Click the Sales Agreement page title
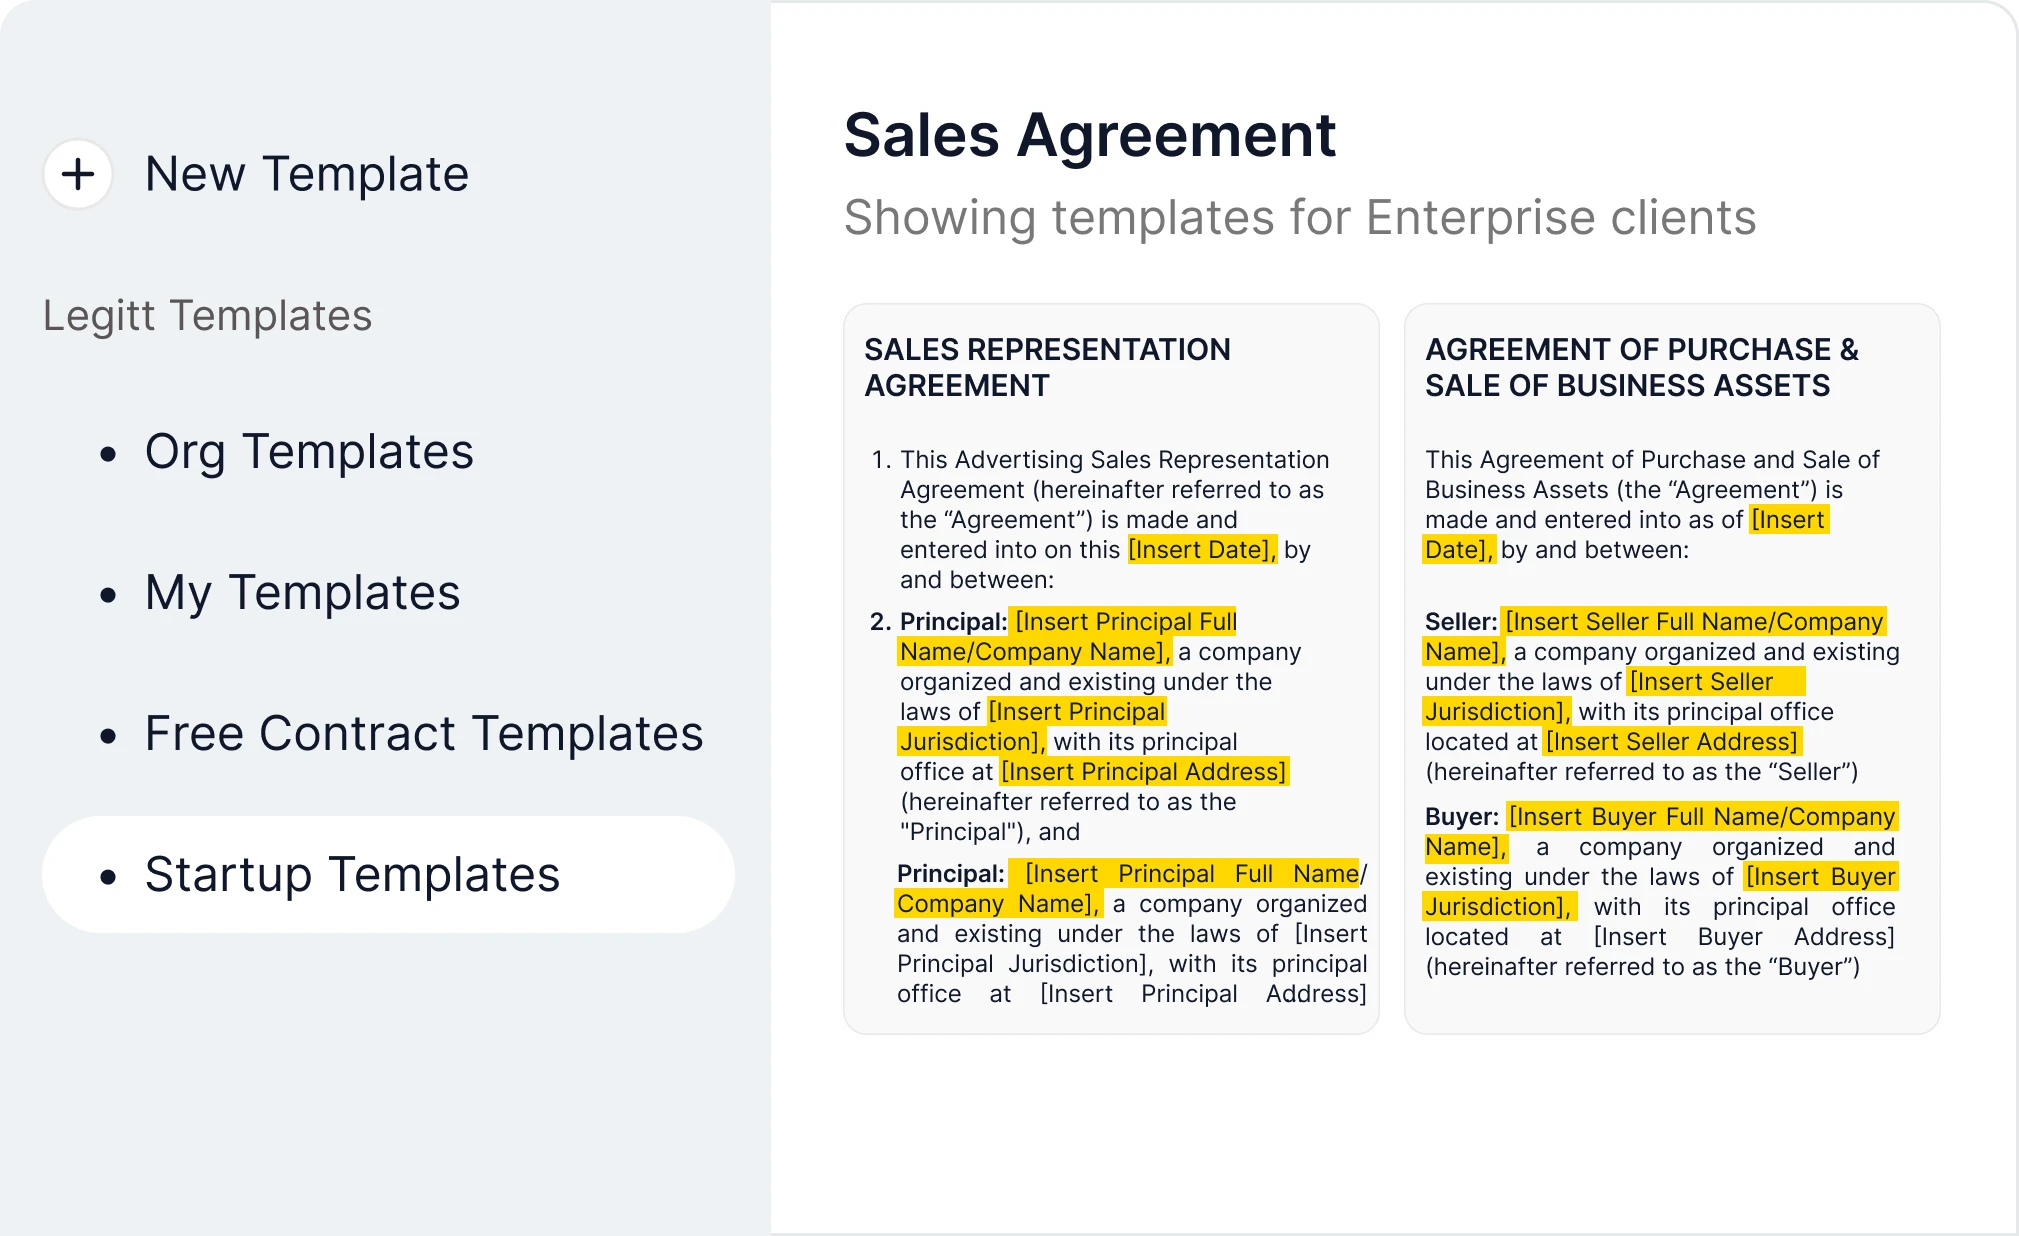Screen dimensions: 2019x1236 1090,134
